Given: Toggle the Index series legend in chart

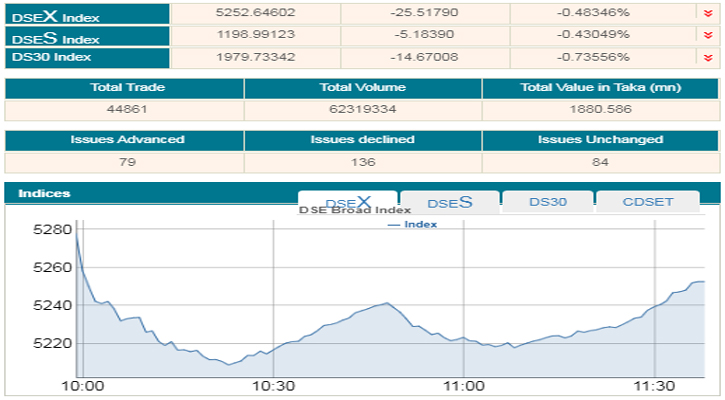Looking at the screenshot, I should click(412, 224).
